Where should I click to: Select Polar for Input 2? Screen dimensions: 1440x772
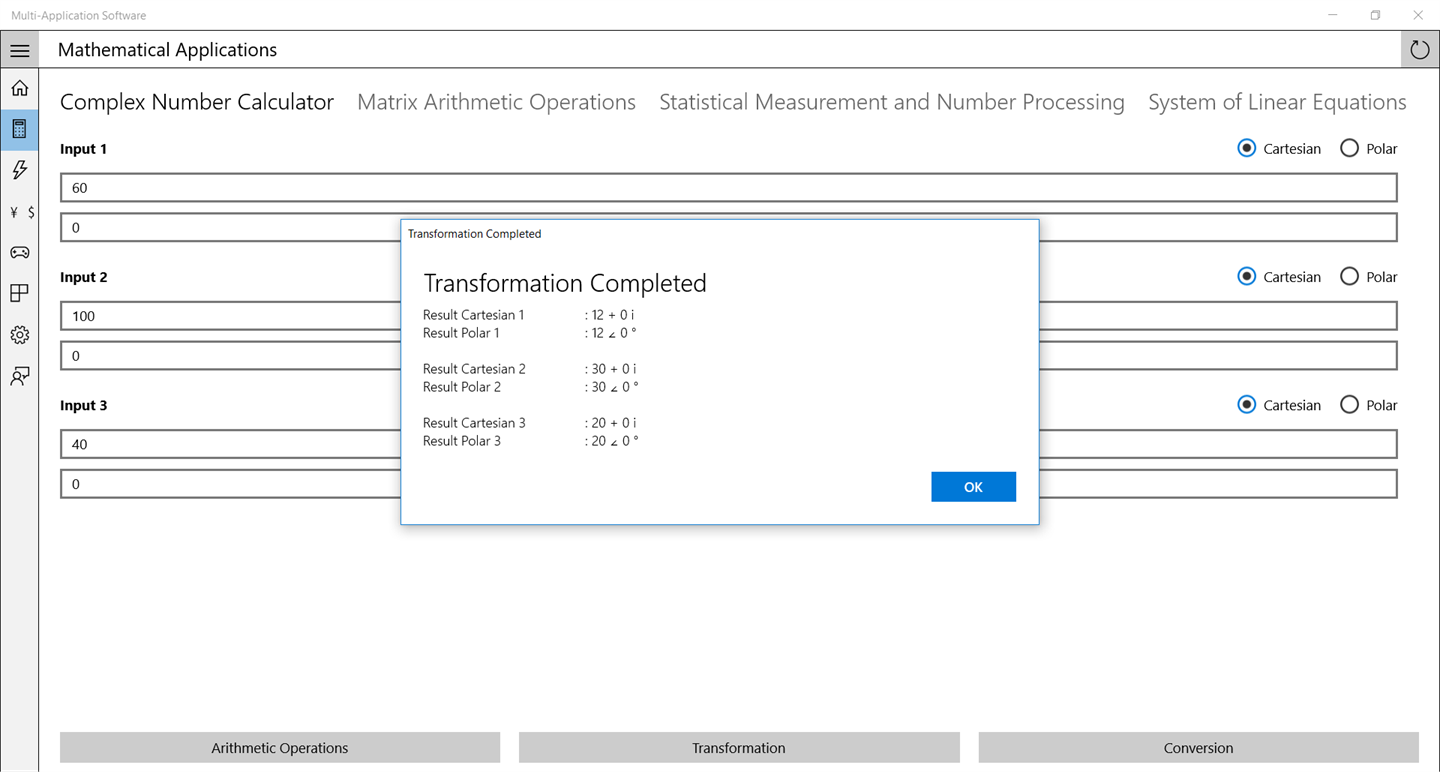[x=1369, y=277]
